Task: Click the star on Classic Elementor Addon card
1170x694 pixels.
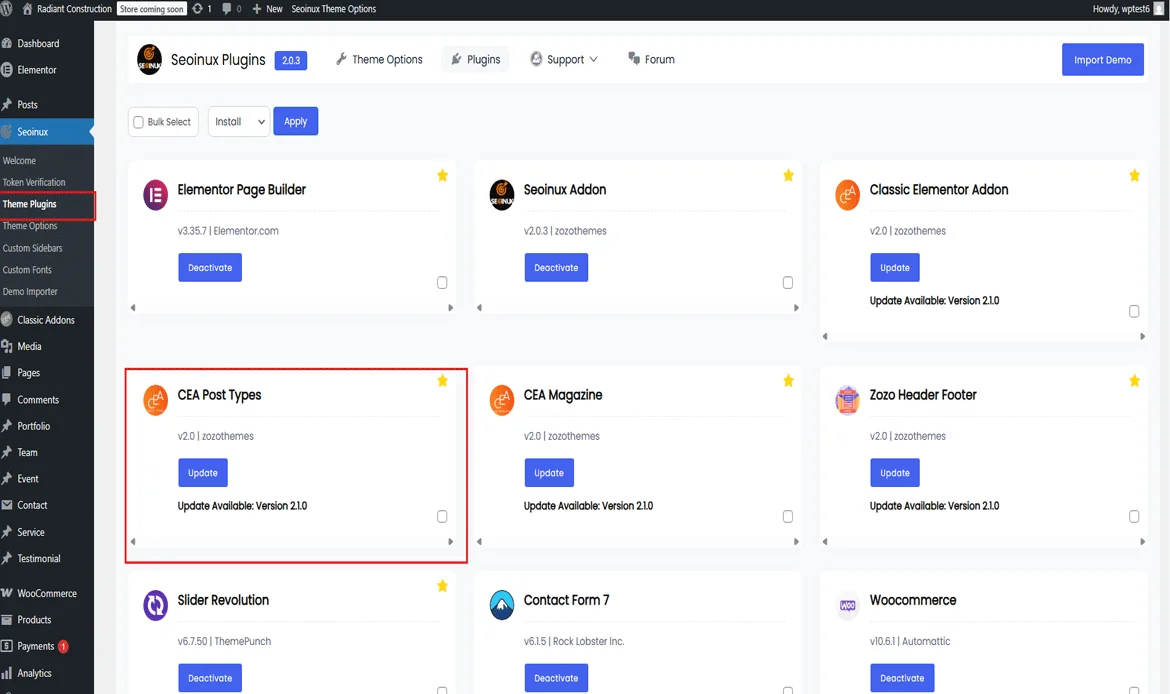Action: click(1134, 175)
